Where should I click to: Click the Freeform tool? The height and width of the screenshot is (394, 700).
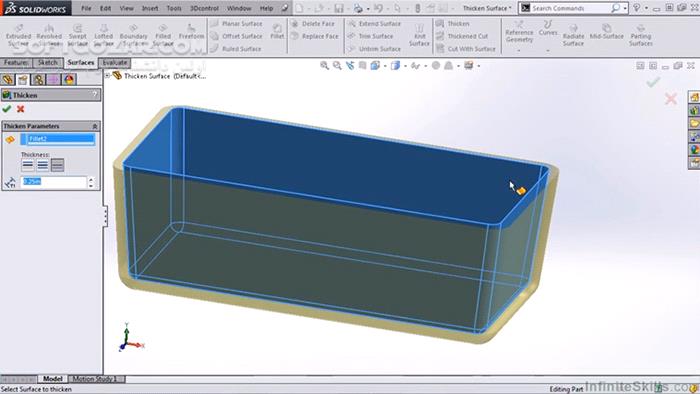click(x=191, y=32)
